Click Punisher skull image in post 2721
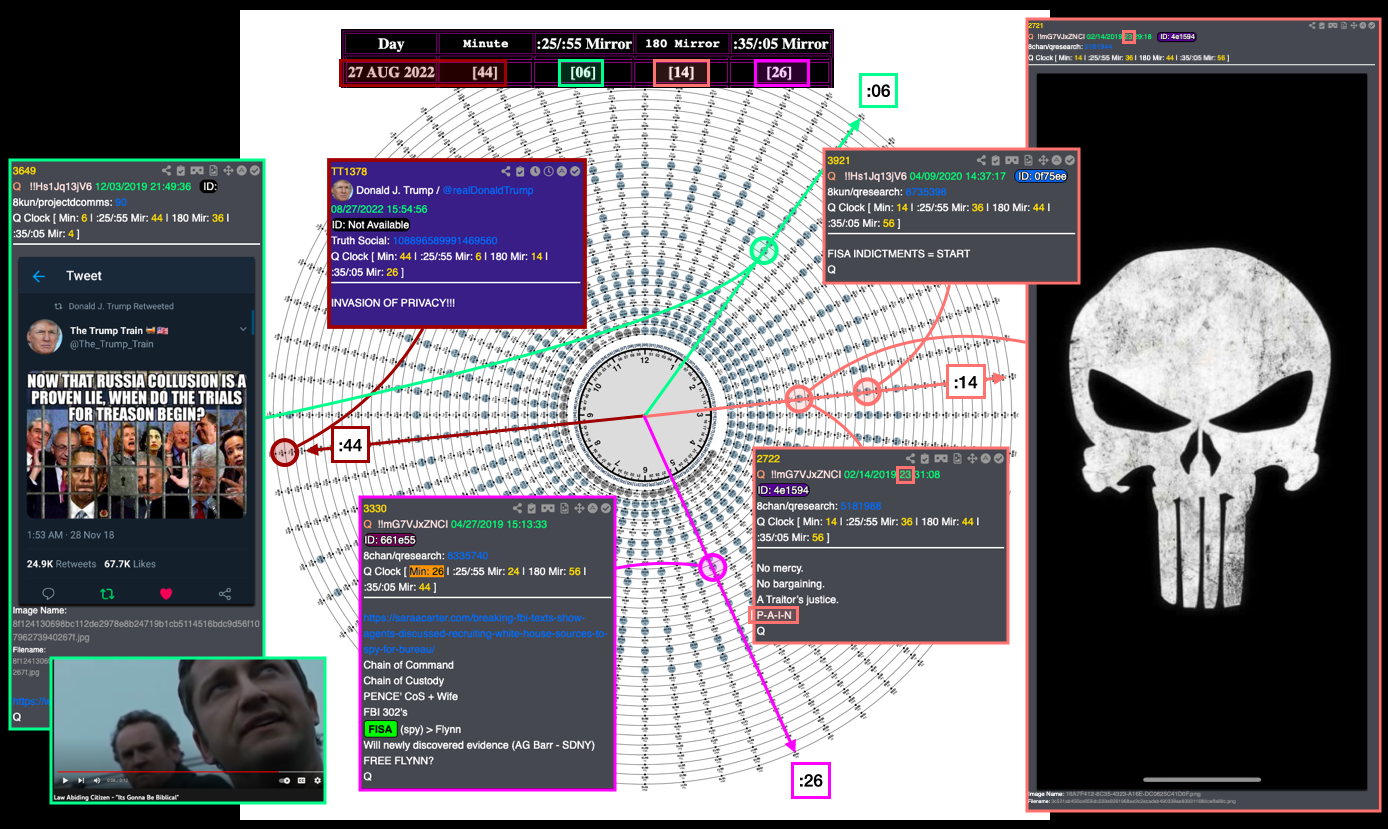 coord(1203,430)
